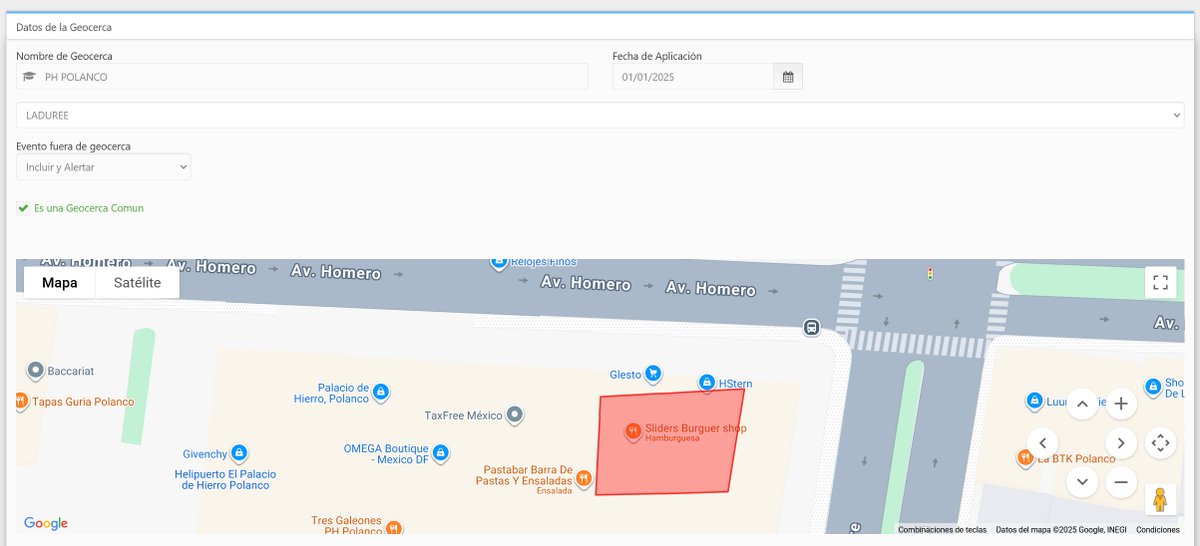1200x546 pixels.
Task: Click the Sliders Burguer shop marker
Action: tap(632, 431)
